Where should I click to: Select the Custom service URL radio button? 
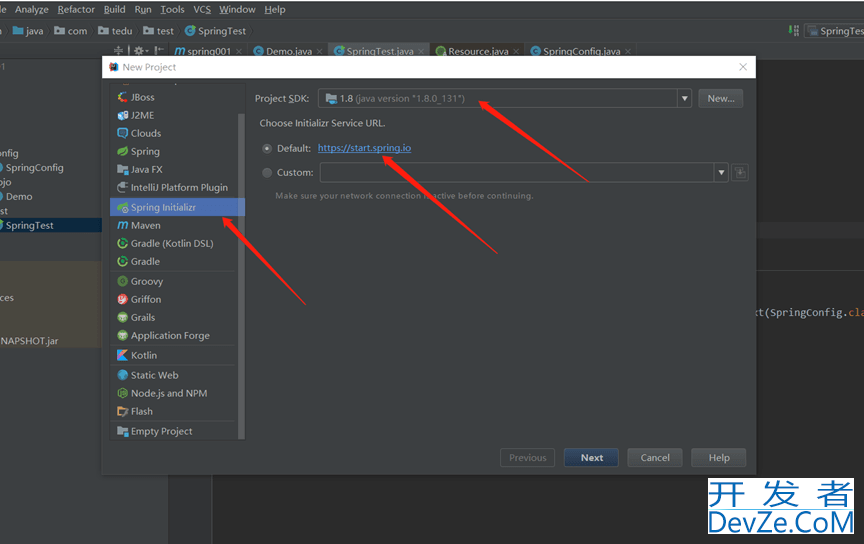[x=267, y=173]
